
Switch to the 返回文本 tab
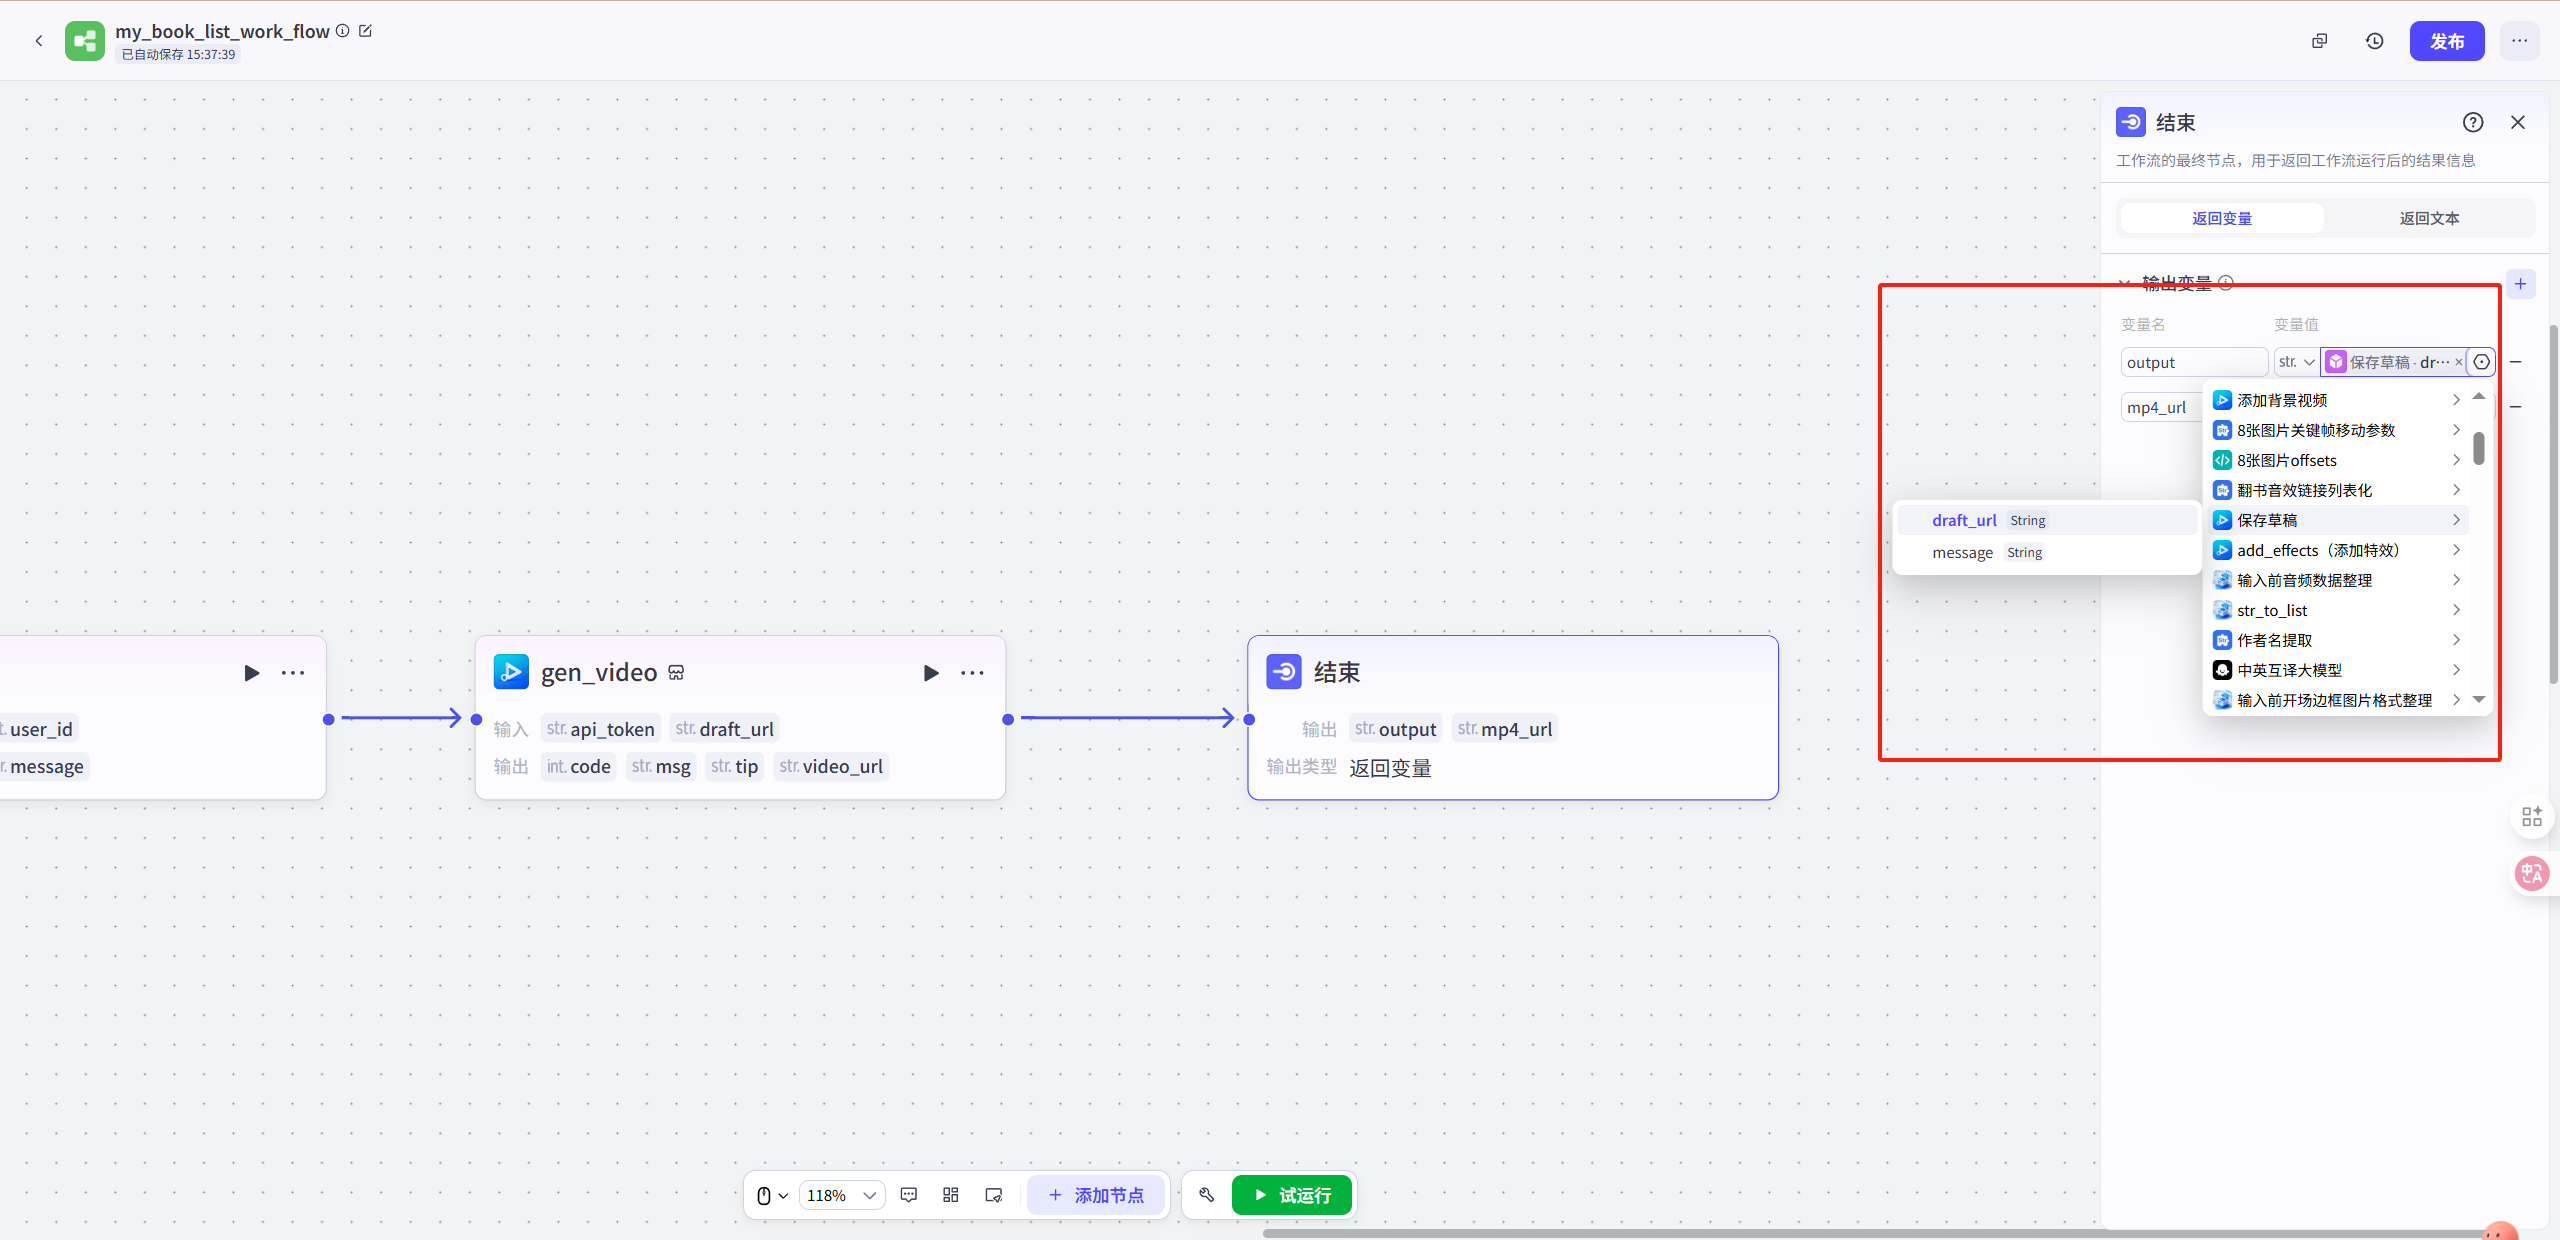pos(2429,218)
